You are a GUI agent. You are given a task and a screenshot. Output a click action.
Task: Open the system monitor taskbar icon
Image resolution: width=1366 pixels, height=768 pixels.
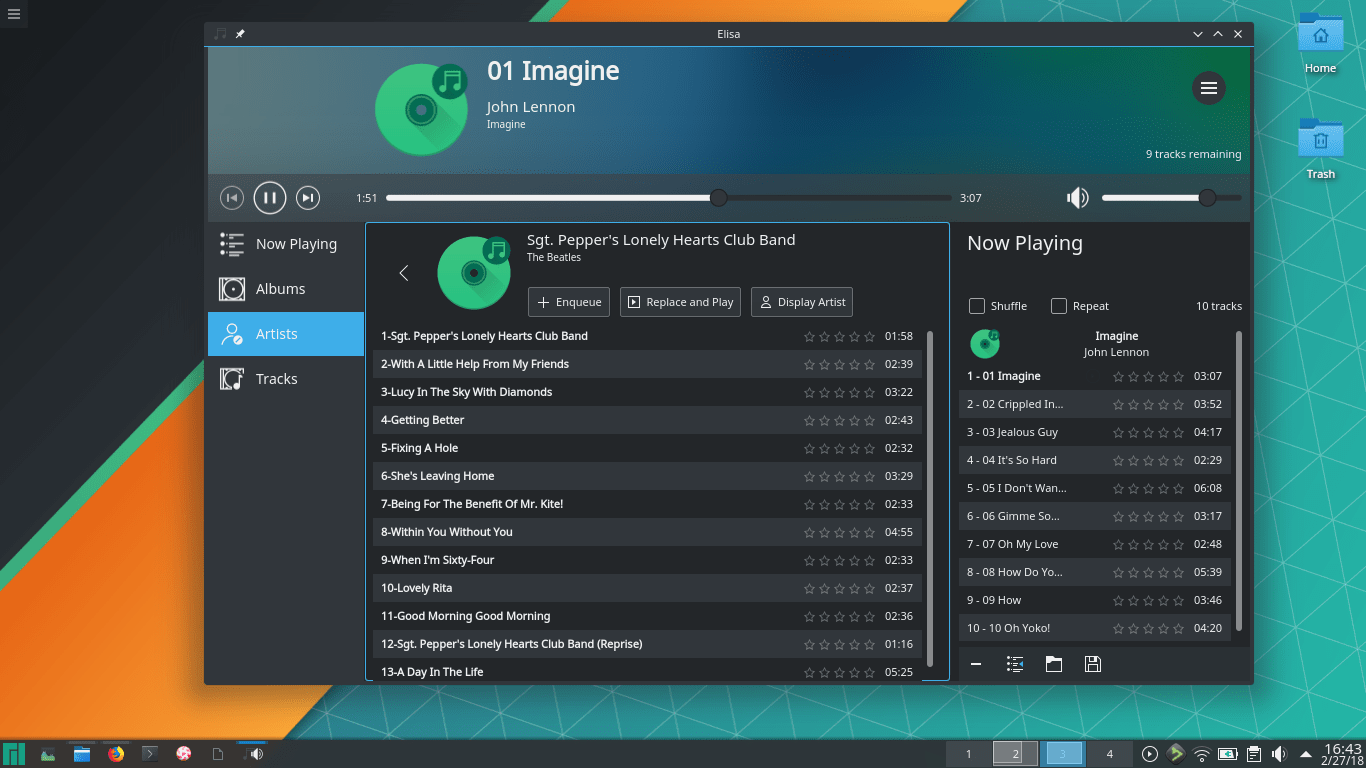[x=48, y=754]
